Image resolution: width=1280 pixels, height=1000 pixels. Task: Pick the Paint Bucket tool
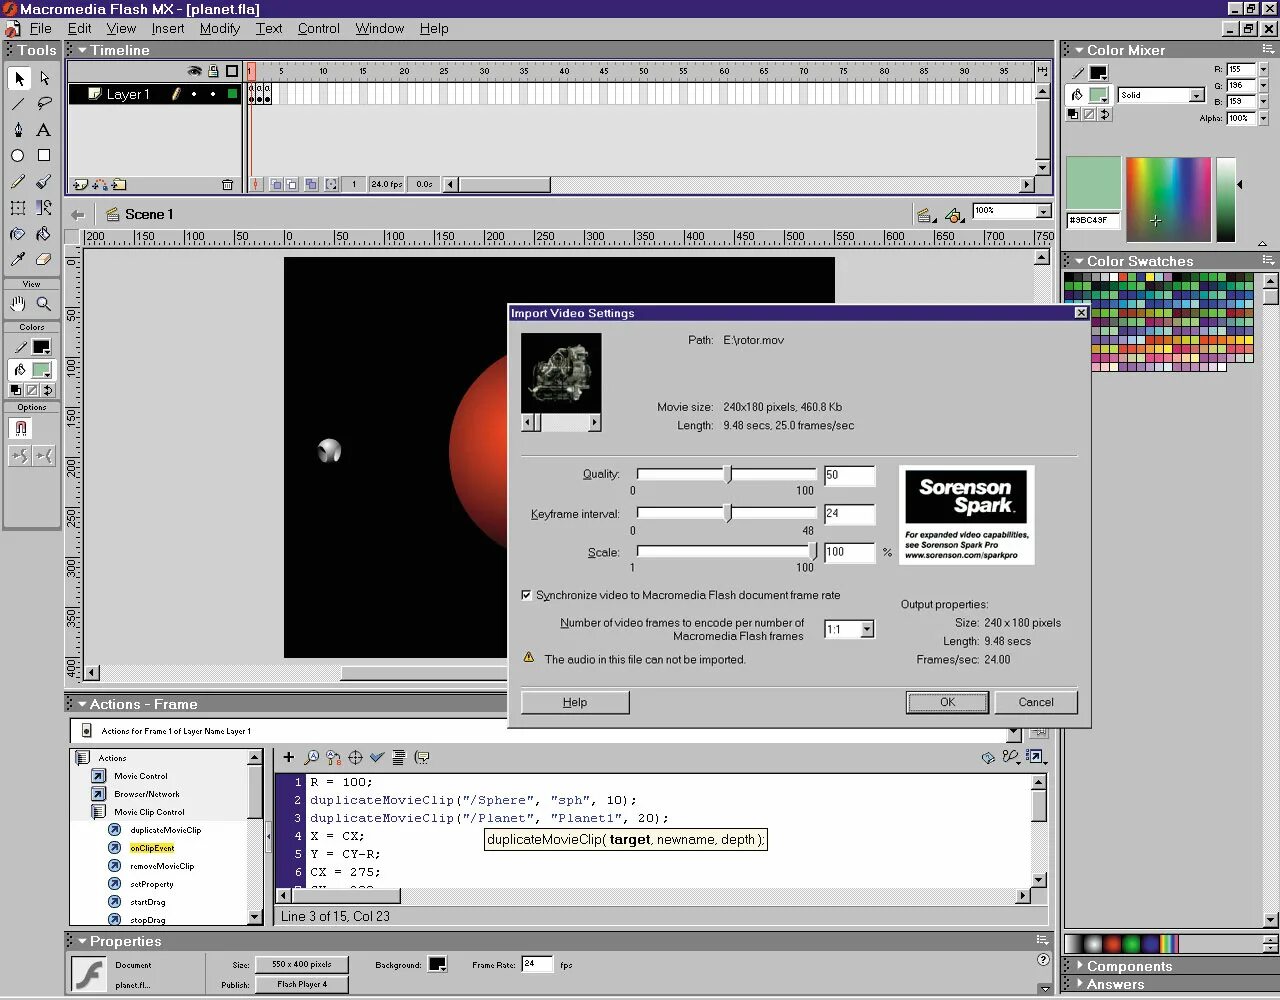tap(44, 234)
